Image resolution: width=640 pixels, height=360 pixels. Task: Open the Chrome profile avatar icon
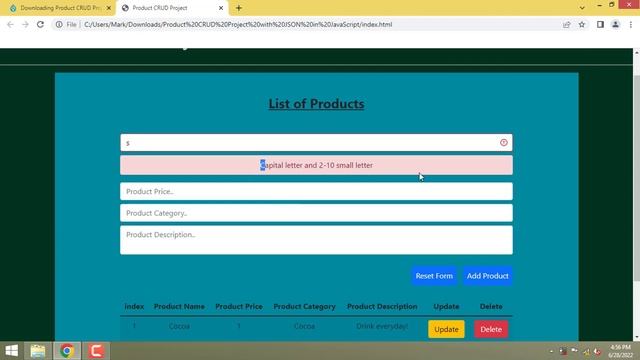point(616,24)
